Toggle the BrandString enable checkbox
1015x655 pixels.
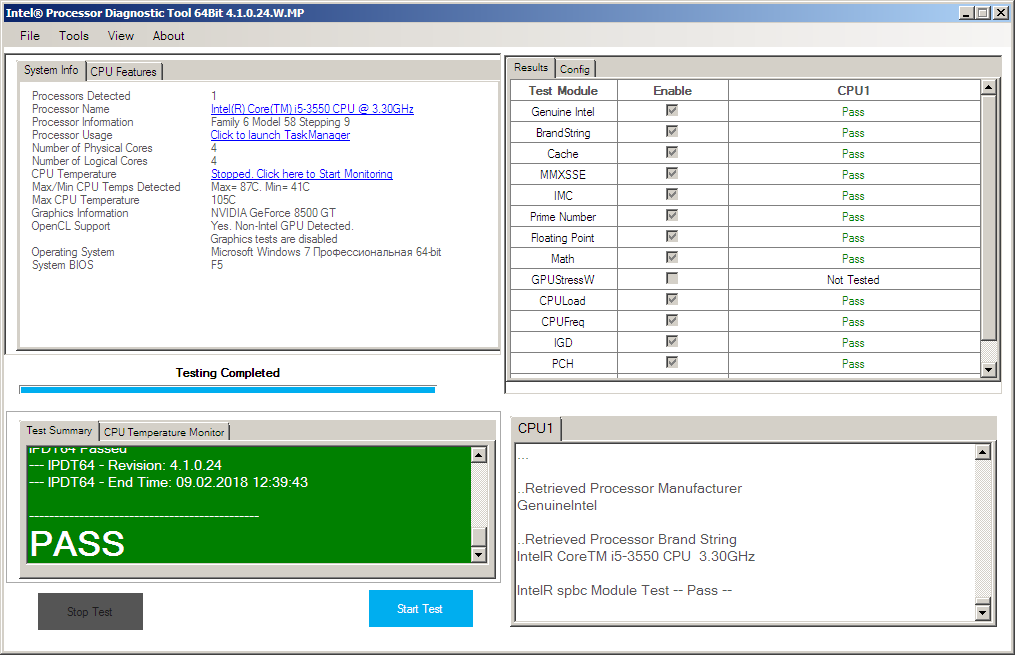[672, 131]
